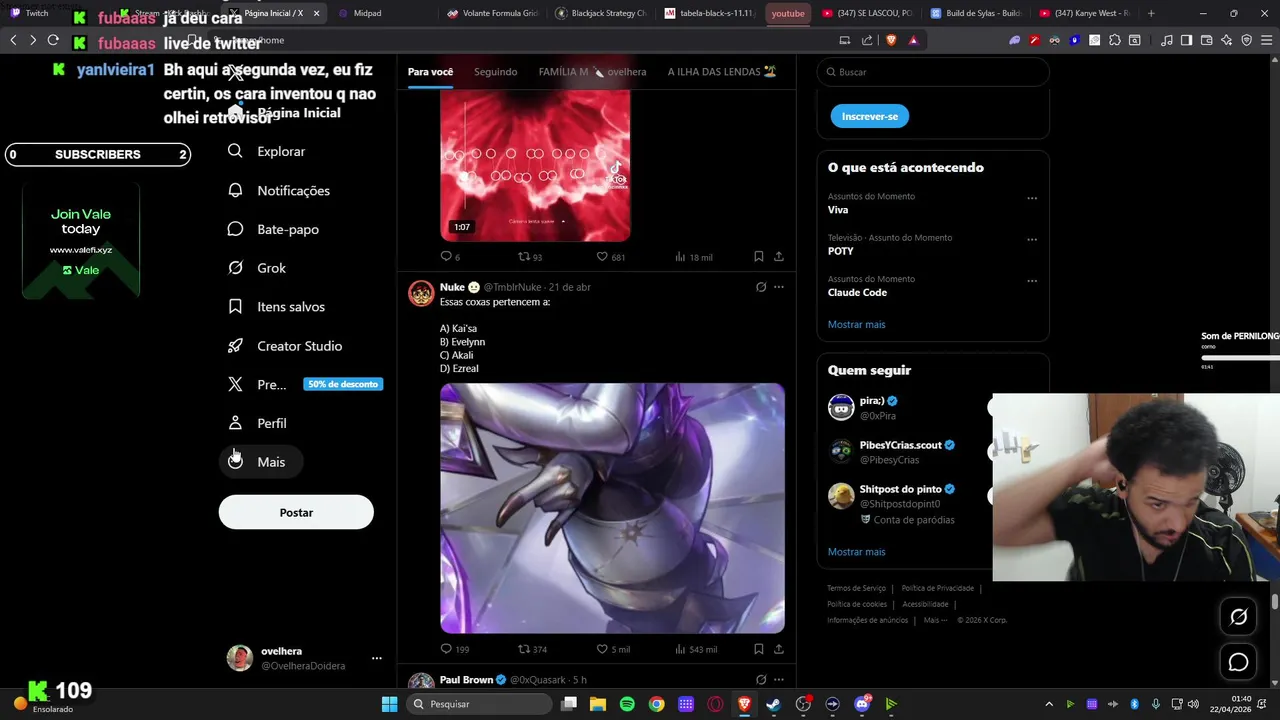Click the Windows Start button
Screen dimensions: 1280x720
389,704
